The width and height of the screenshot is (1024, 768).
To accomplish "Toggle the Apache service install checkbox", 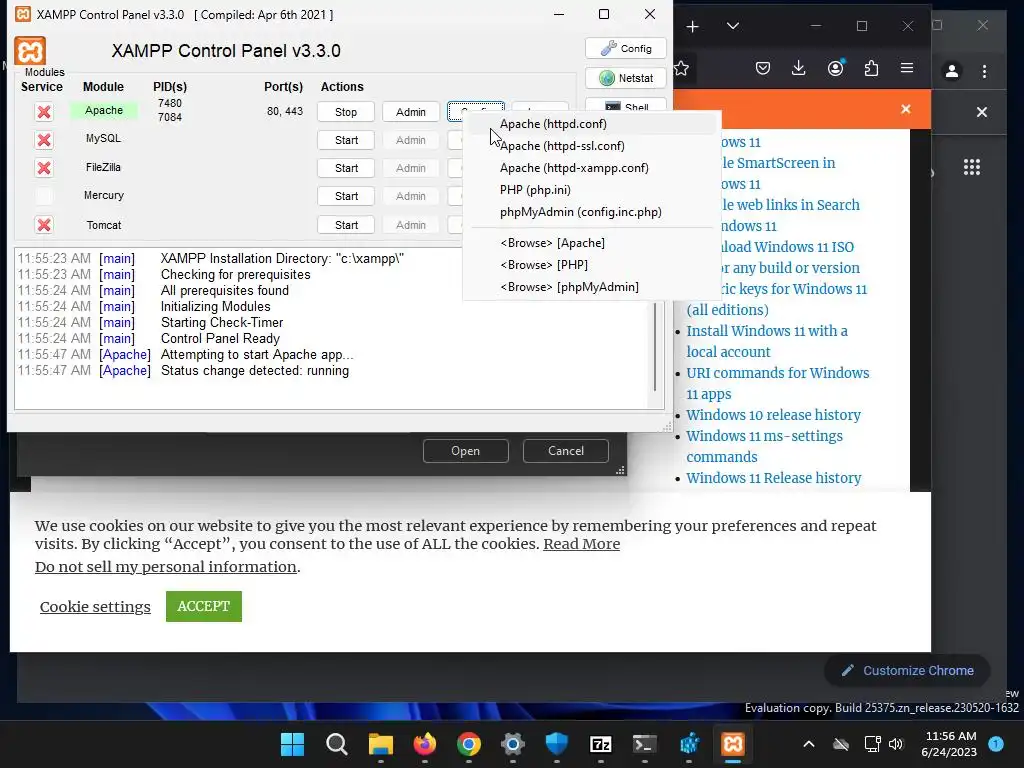I will [44, 112].
